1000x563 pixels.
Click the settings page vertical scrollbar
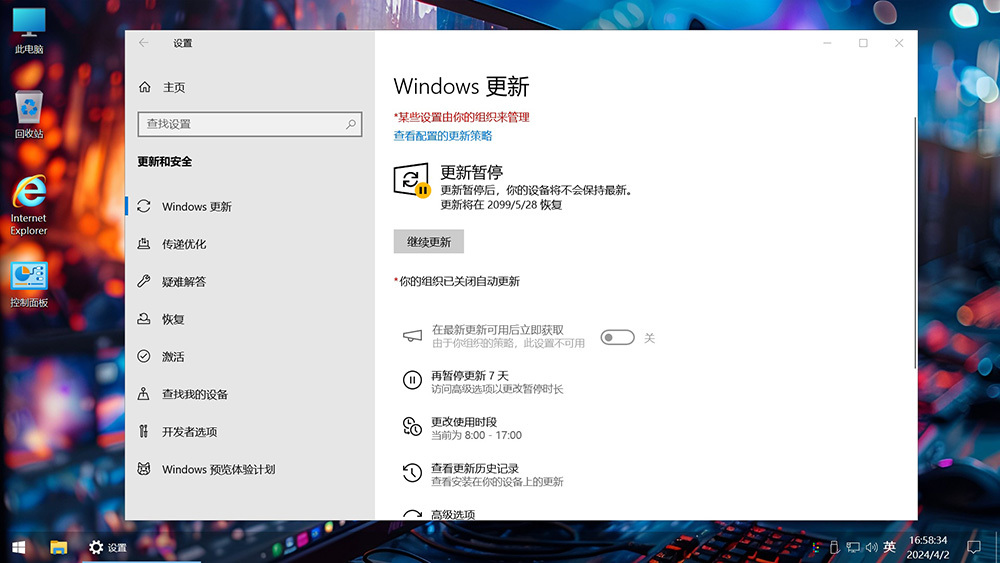(x=915, y=240)
